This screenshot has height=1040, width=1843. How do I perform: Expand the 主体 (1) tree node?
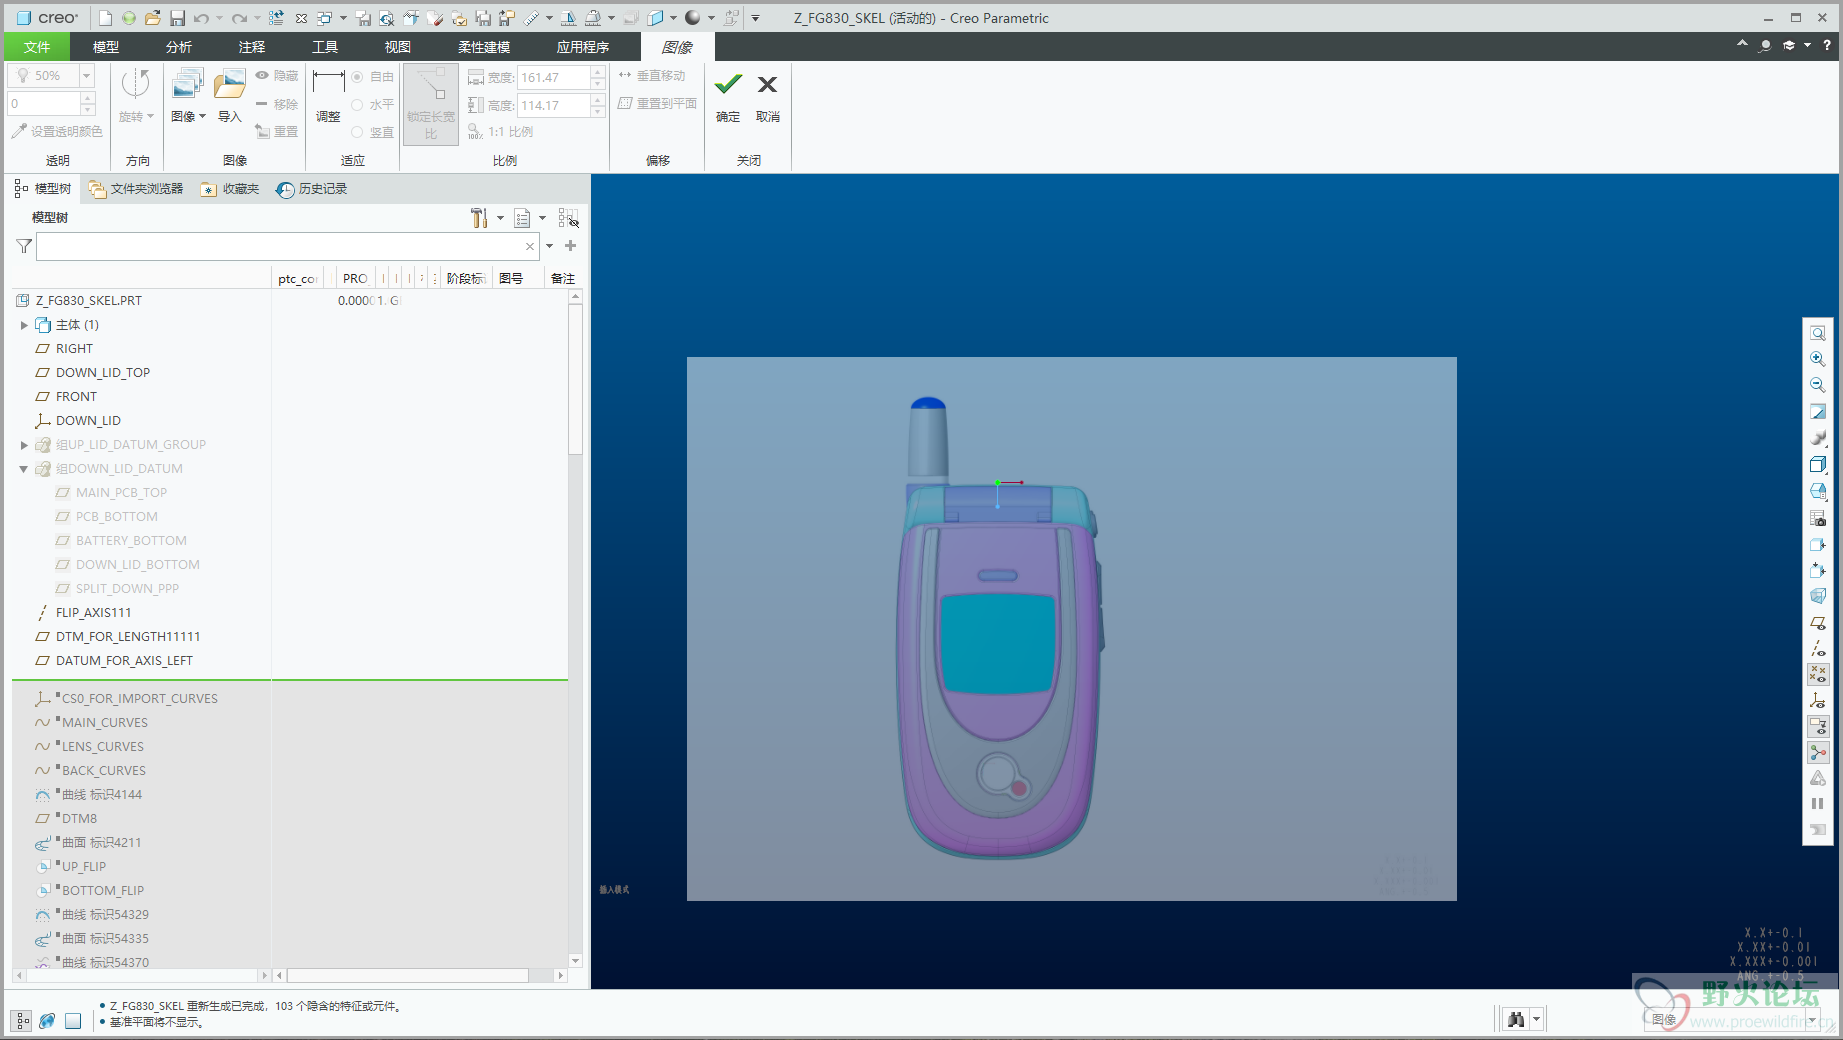pos(24,325)
